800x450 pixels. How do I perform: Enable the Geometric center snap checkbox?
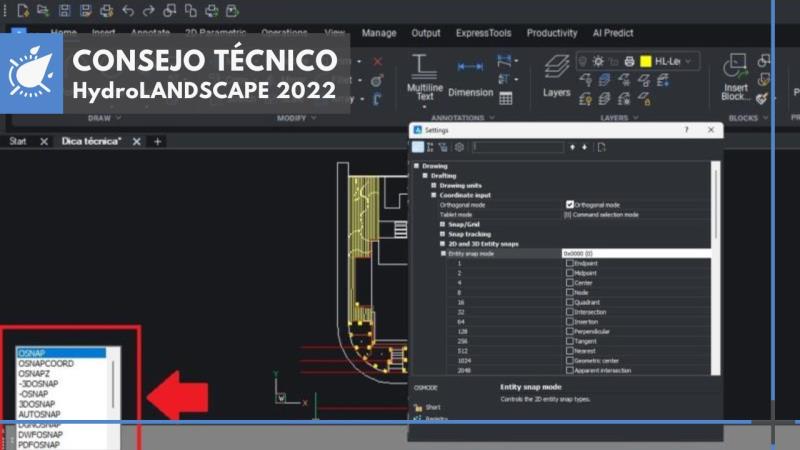tap(570, 360)
